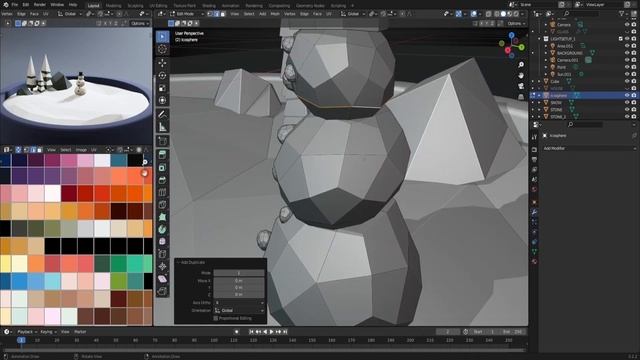Screen dimensions: 640x360
Task: Switch to the Shading workspace tab
Action: [209, 6]
